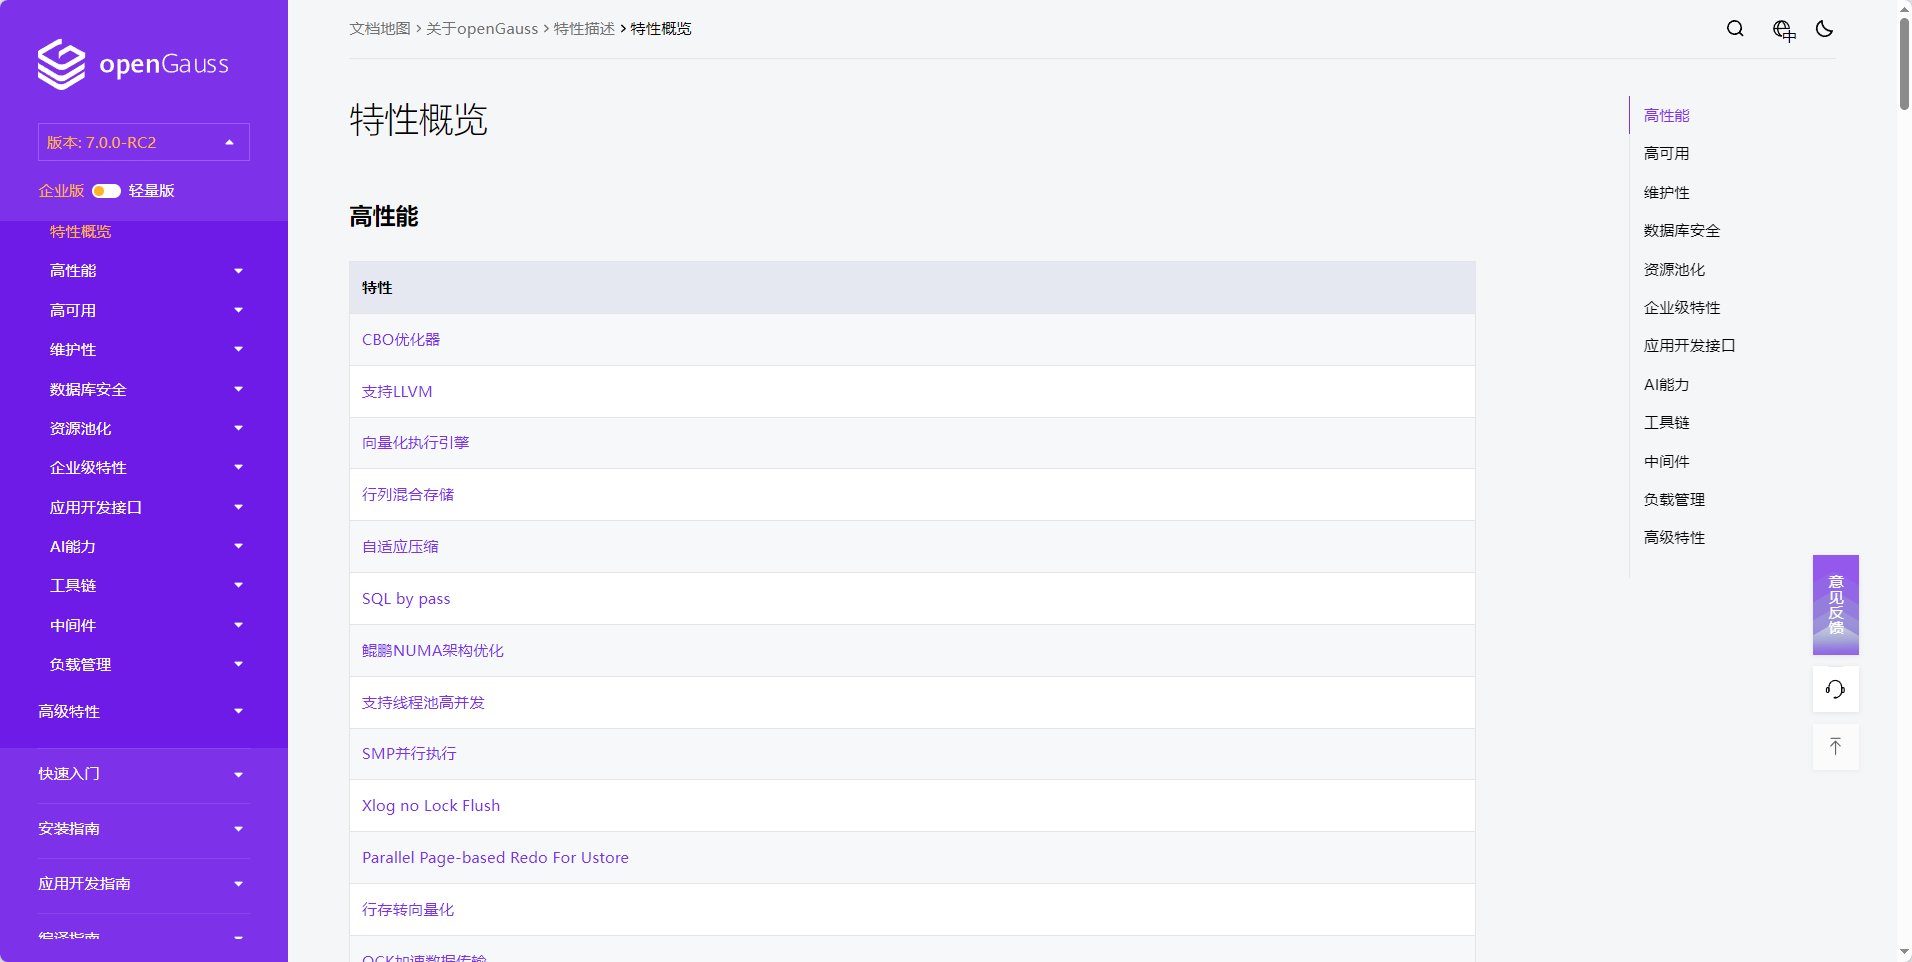Click the language globe icon
This screenshot has width=1912, height=962.
click(x=1784, y=30)
